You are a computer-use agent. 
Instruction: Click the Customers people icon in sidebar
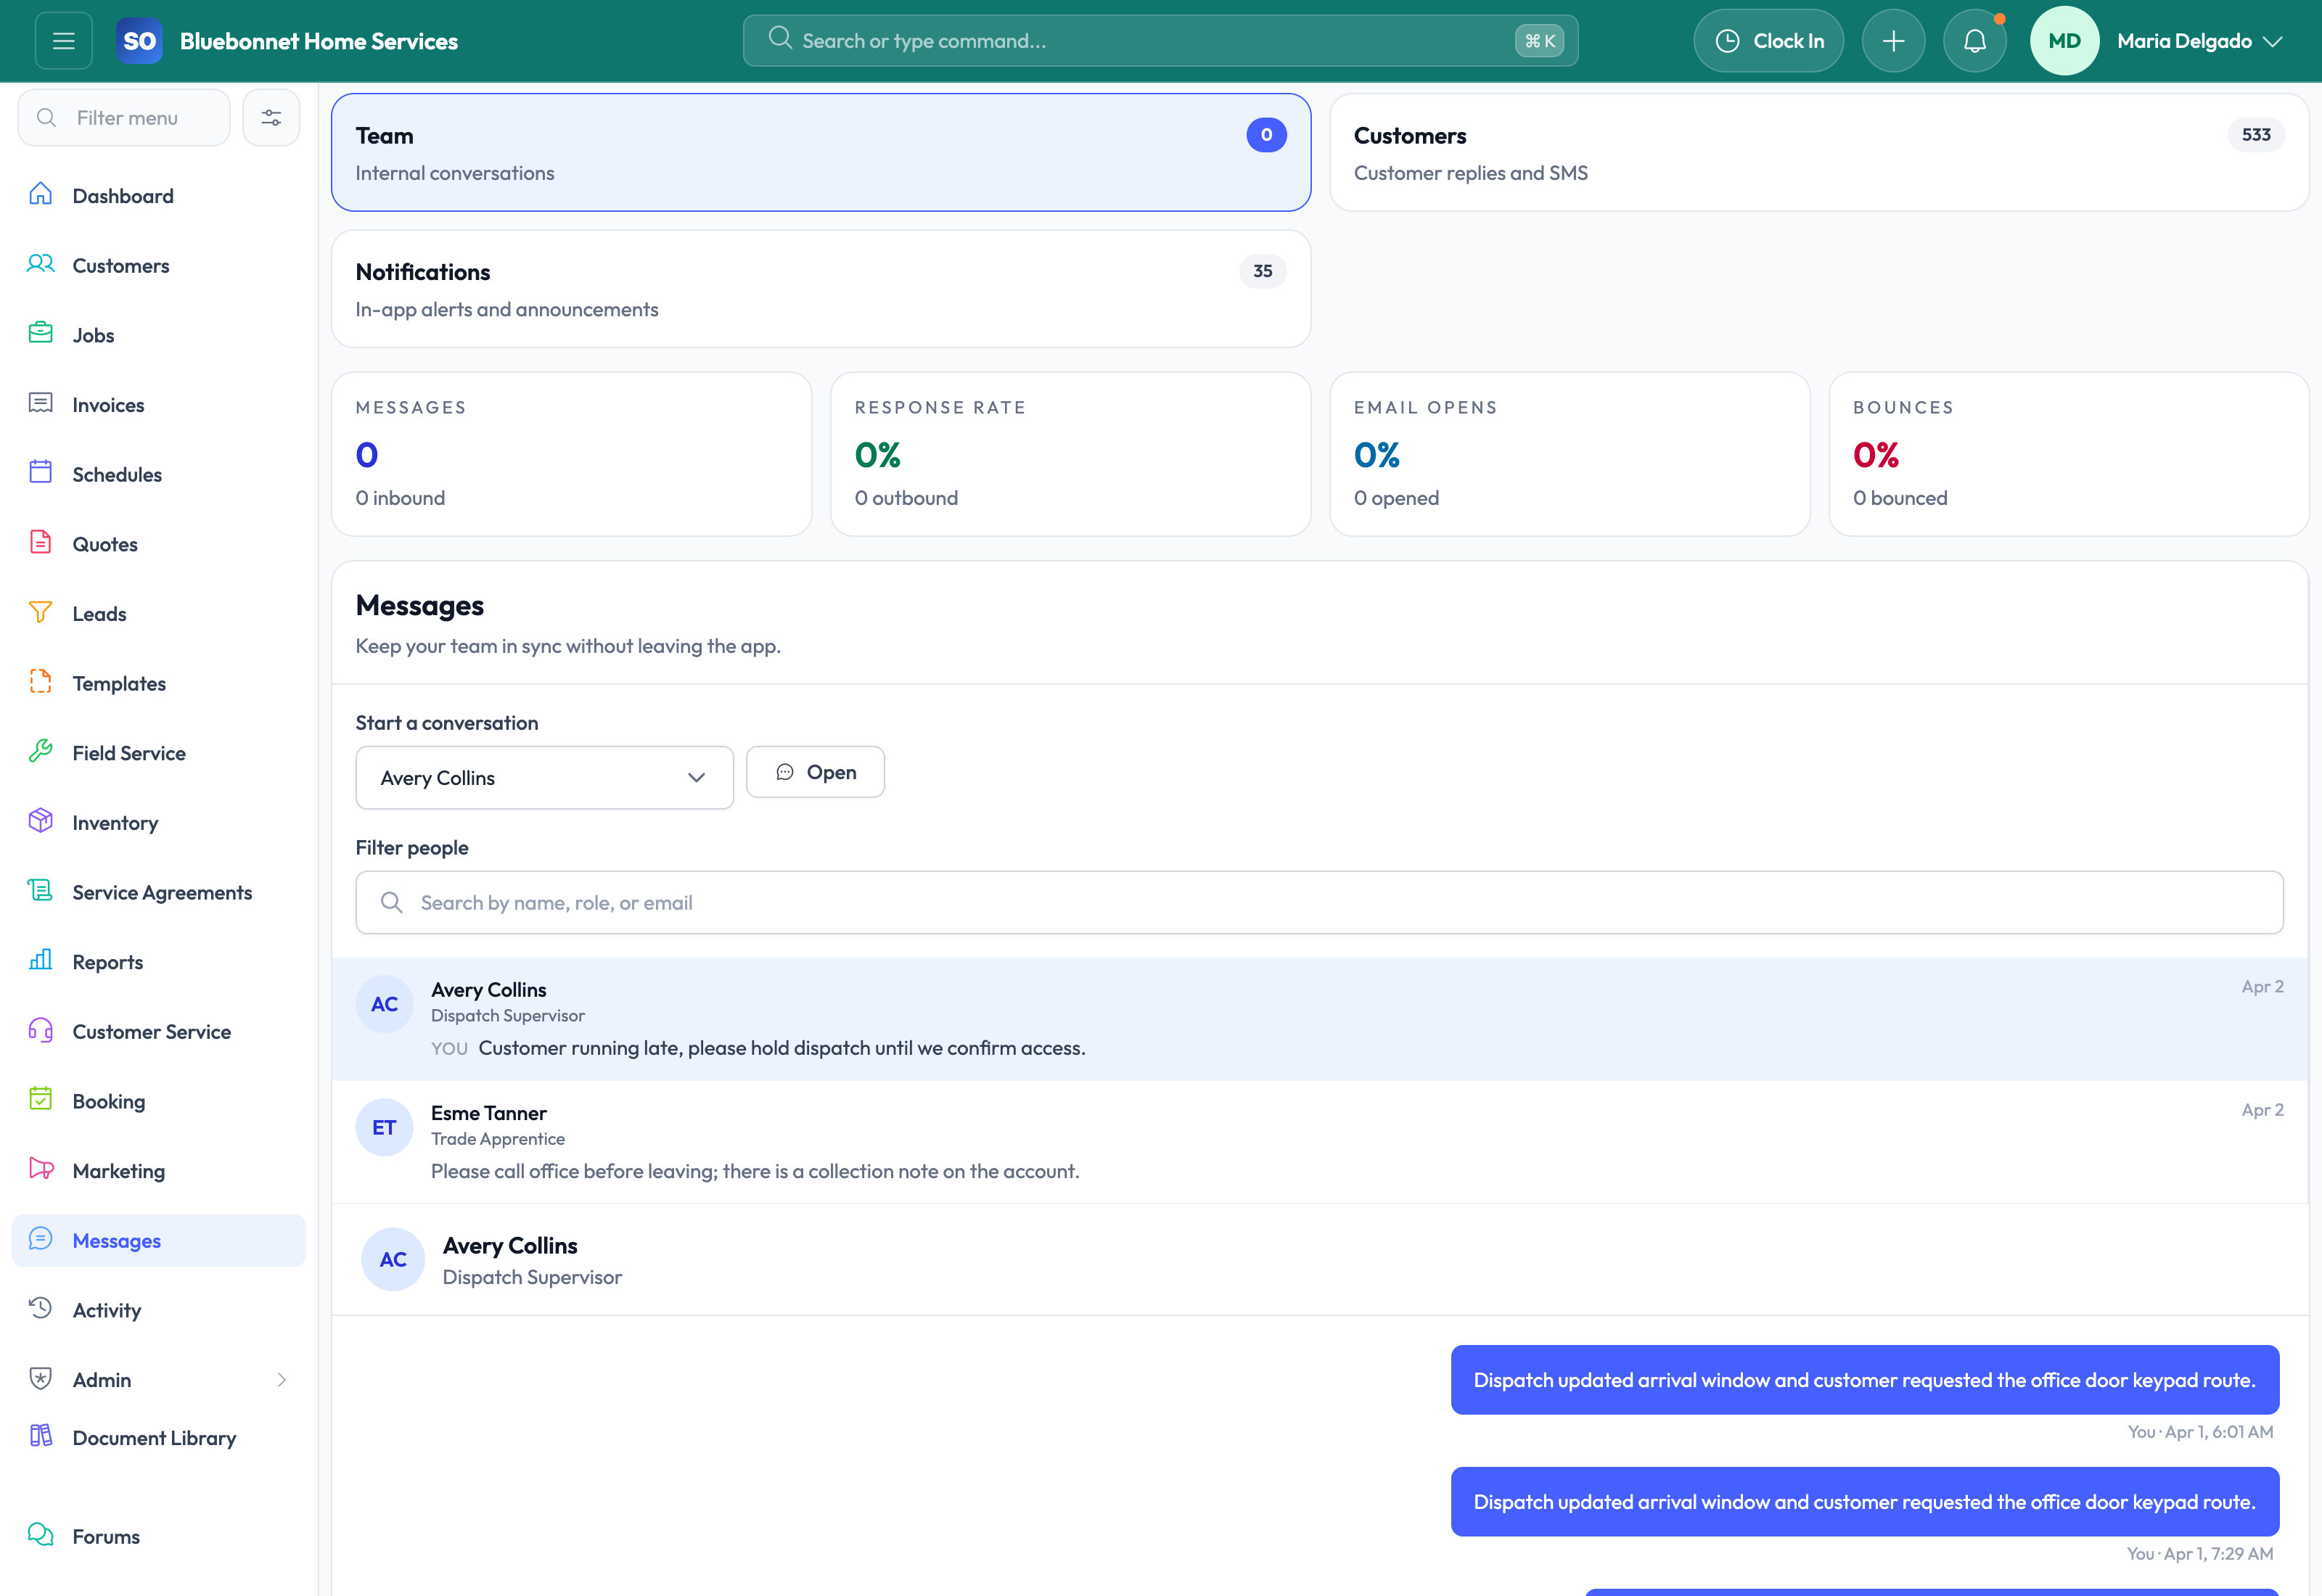41,265
